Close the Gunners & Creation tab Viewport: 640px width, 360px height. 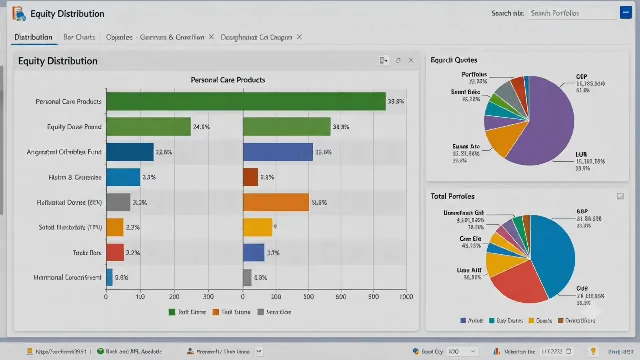click(211, 37)
